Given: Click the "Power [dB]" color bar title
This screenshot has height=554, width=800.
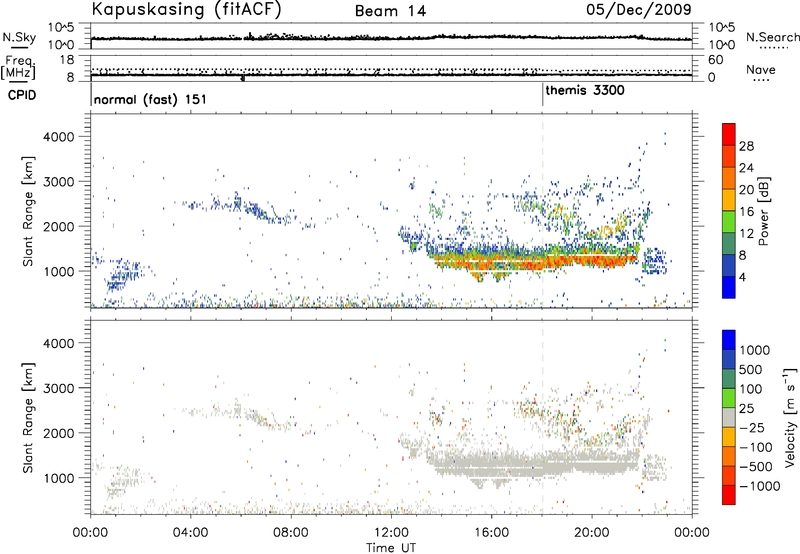Looking at the screenshot, I should tap(763, 211).
